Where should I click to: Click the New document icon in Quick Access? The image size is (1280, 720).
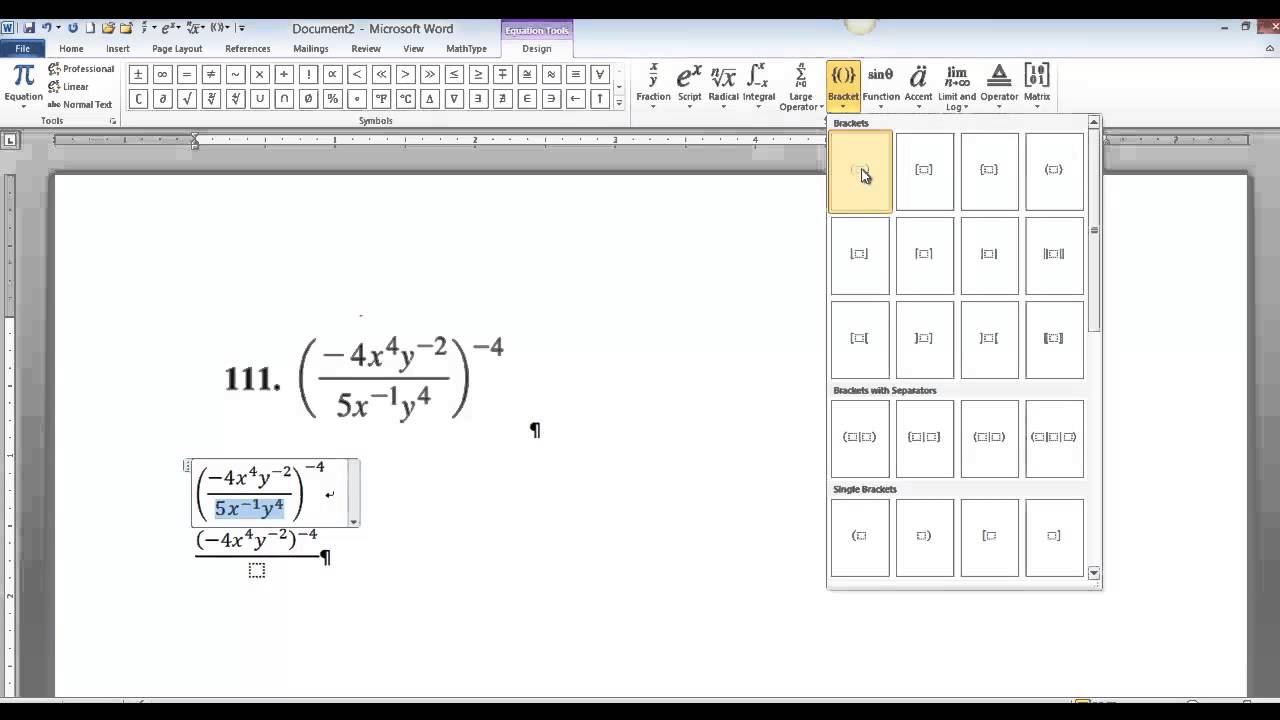(90, 28)
